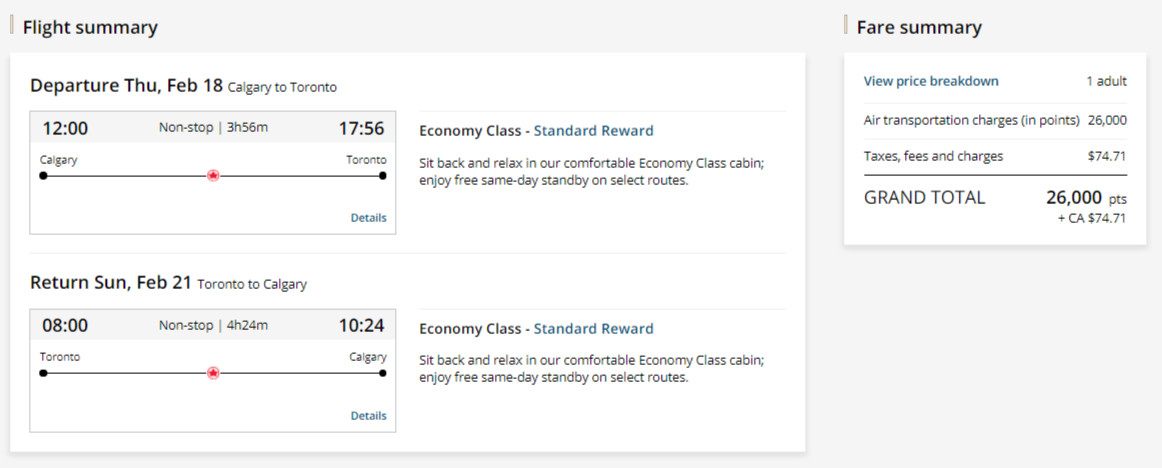Click the Calgary origin dot on departure flight

tap(43, 176)
